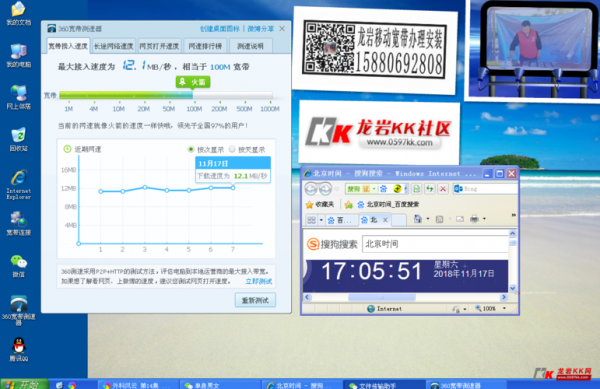The width and height of the screenshot is (600, 389).
Task: Expand the IE command bar overflow chevron
Action: (x=514, y=215)
